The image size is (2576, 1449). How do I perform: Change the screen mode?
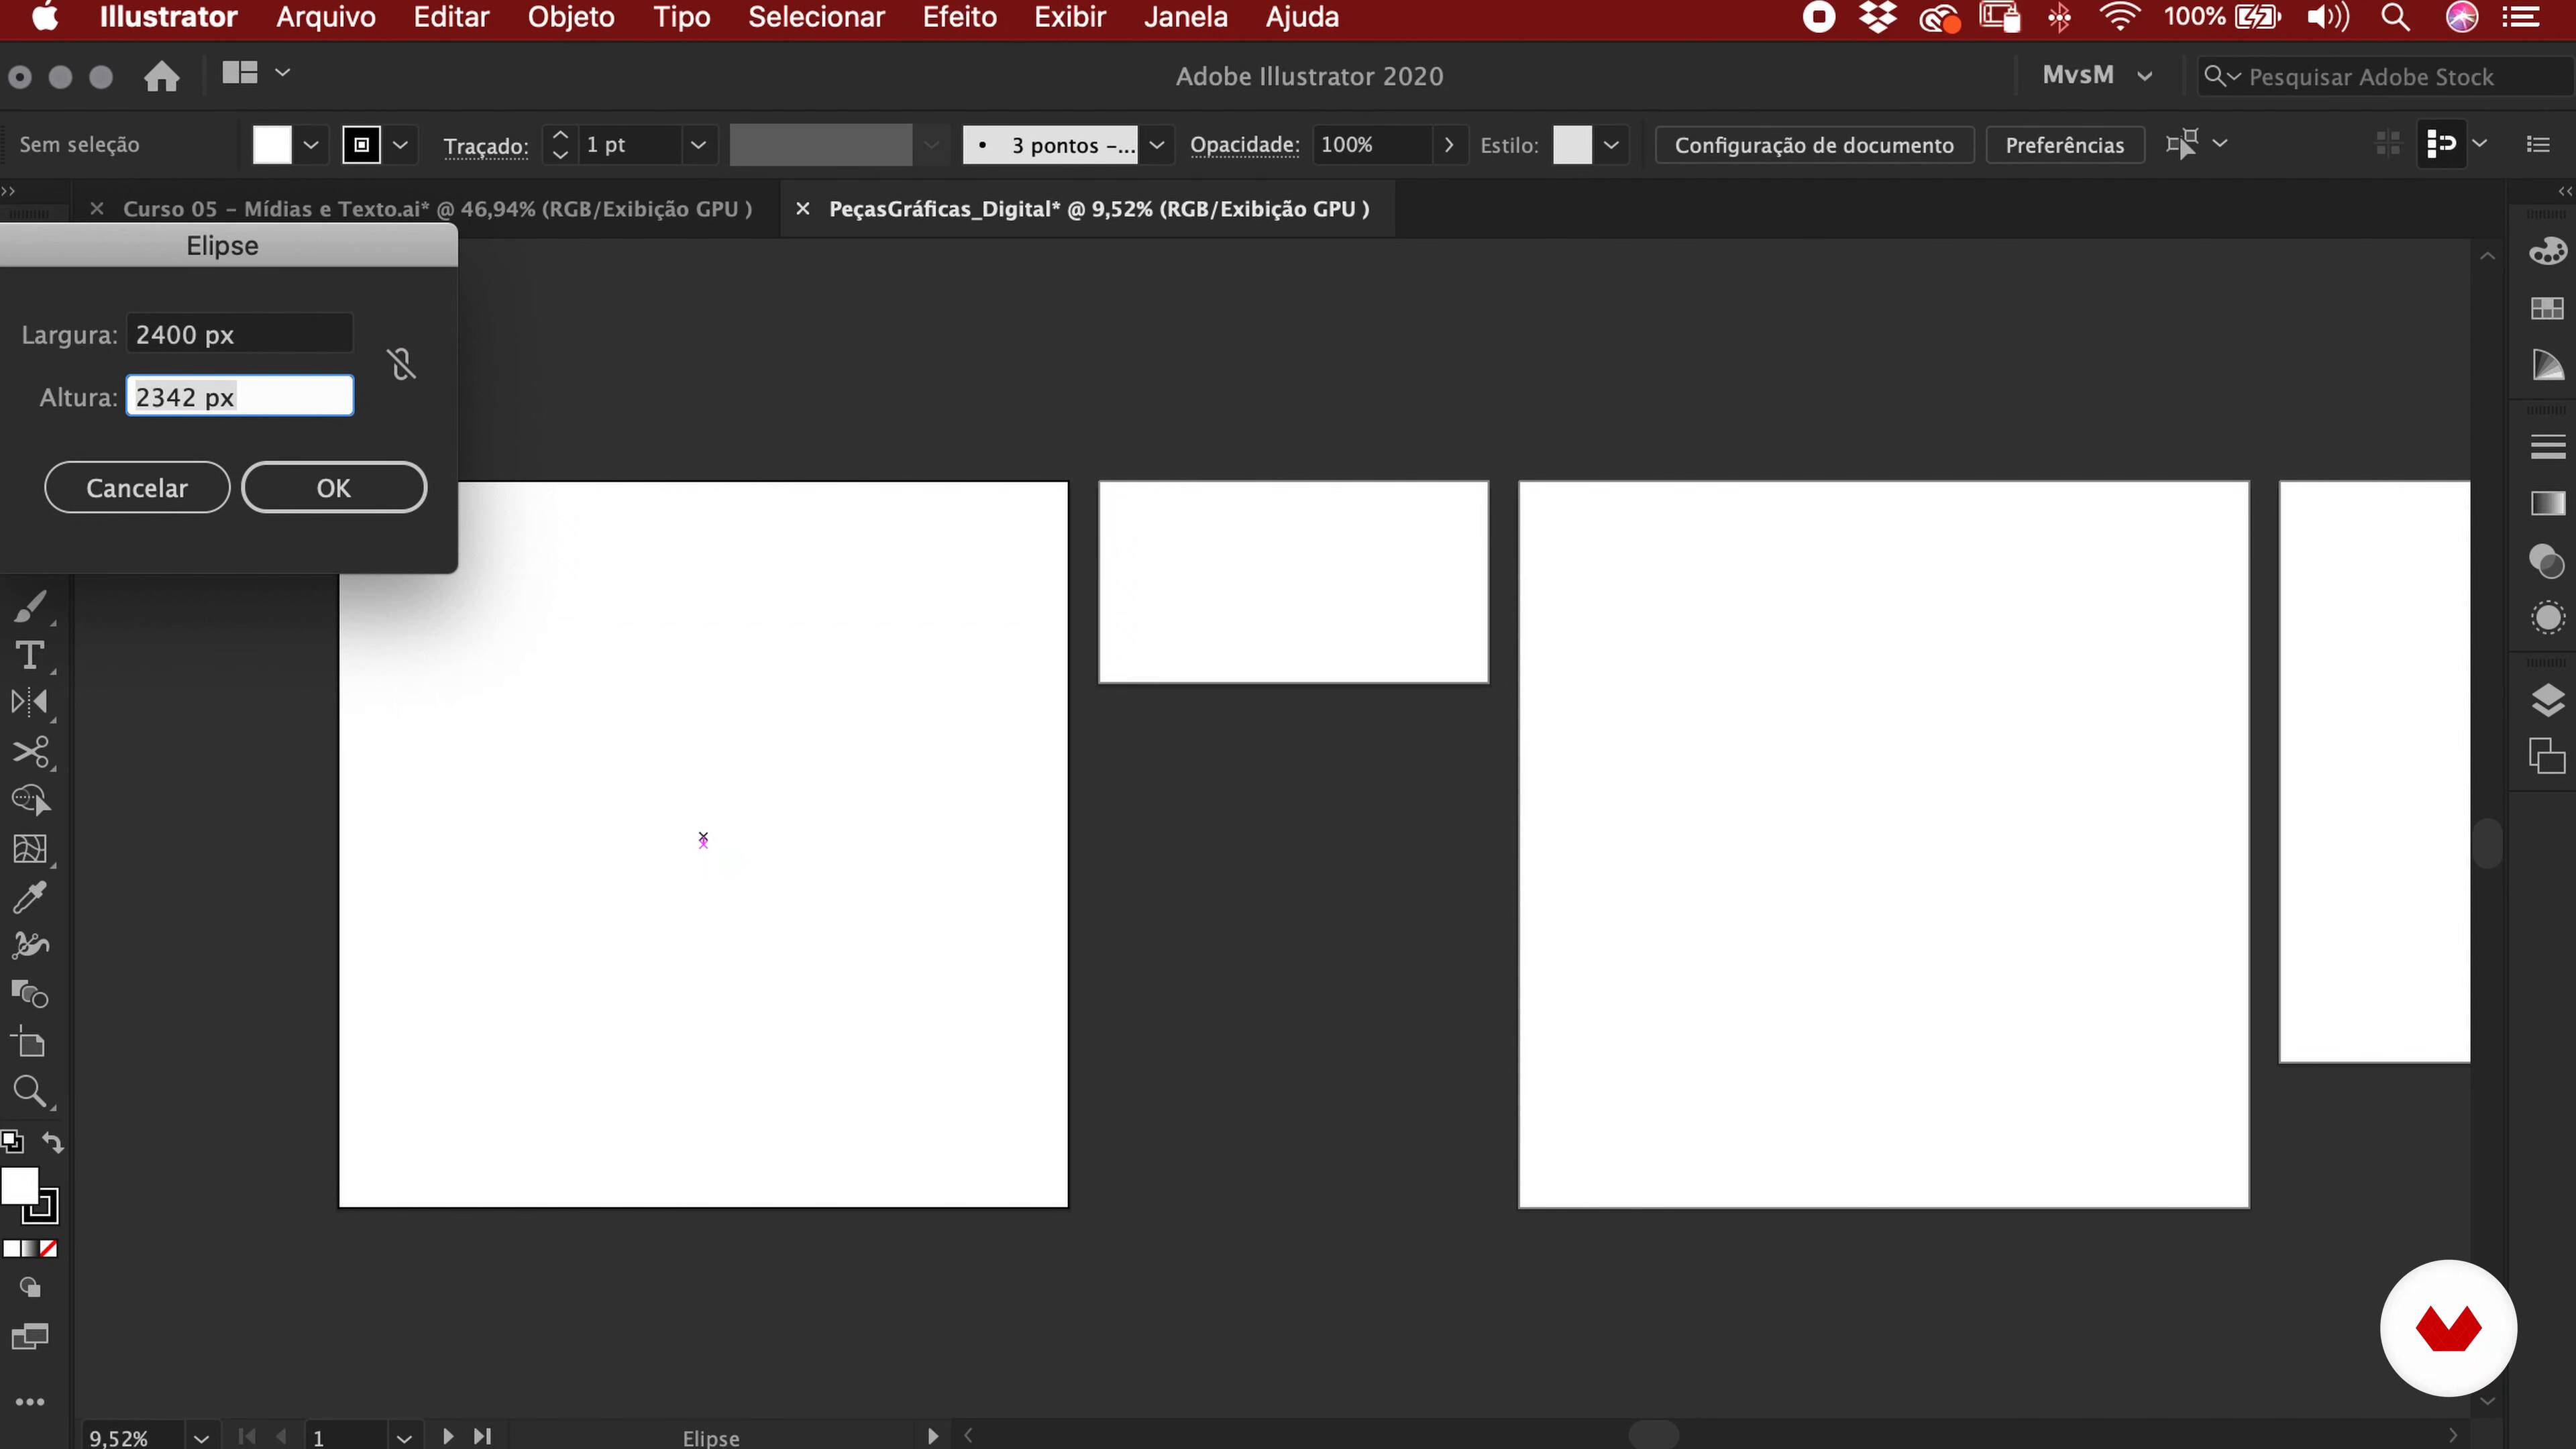[30, 1337]
